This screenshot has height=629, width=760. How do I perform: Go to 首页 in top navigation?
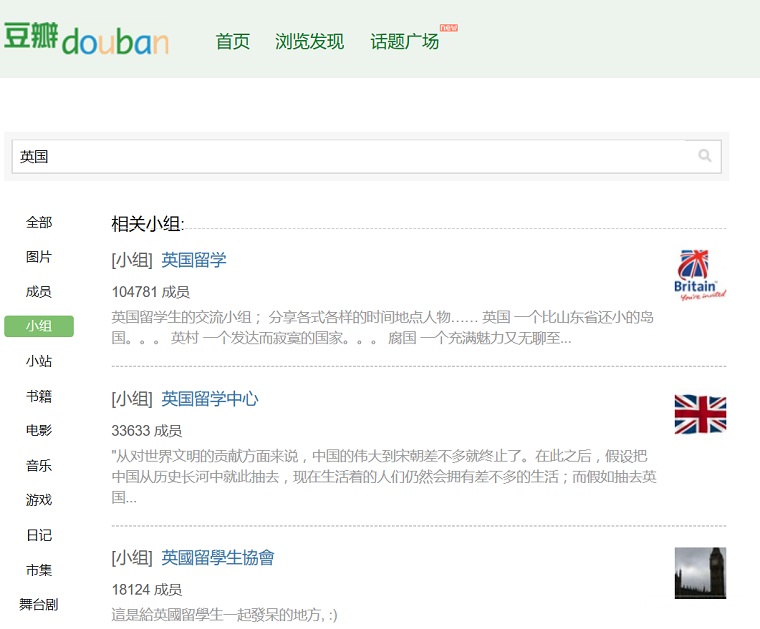tap(233, 41)
